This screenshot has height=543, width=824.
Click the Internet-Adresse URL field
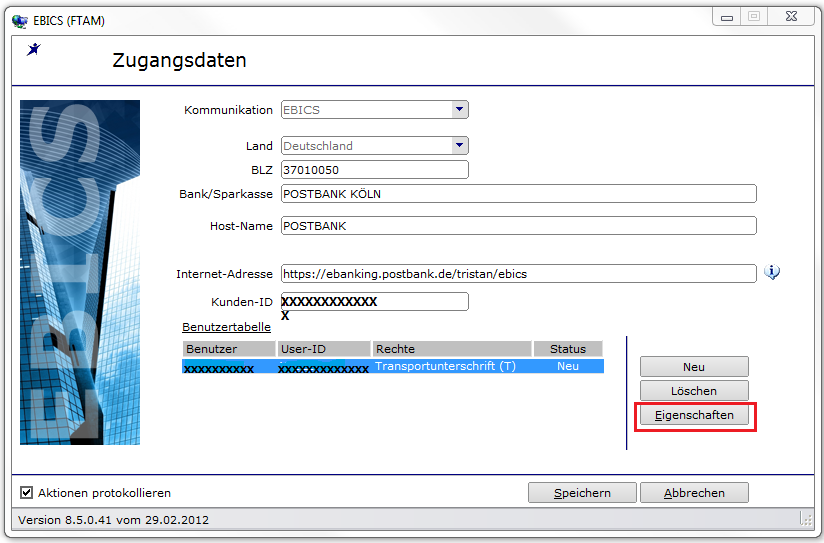point(519,273)
